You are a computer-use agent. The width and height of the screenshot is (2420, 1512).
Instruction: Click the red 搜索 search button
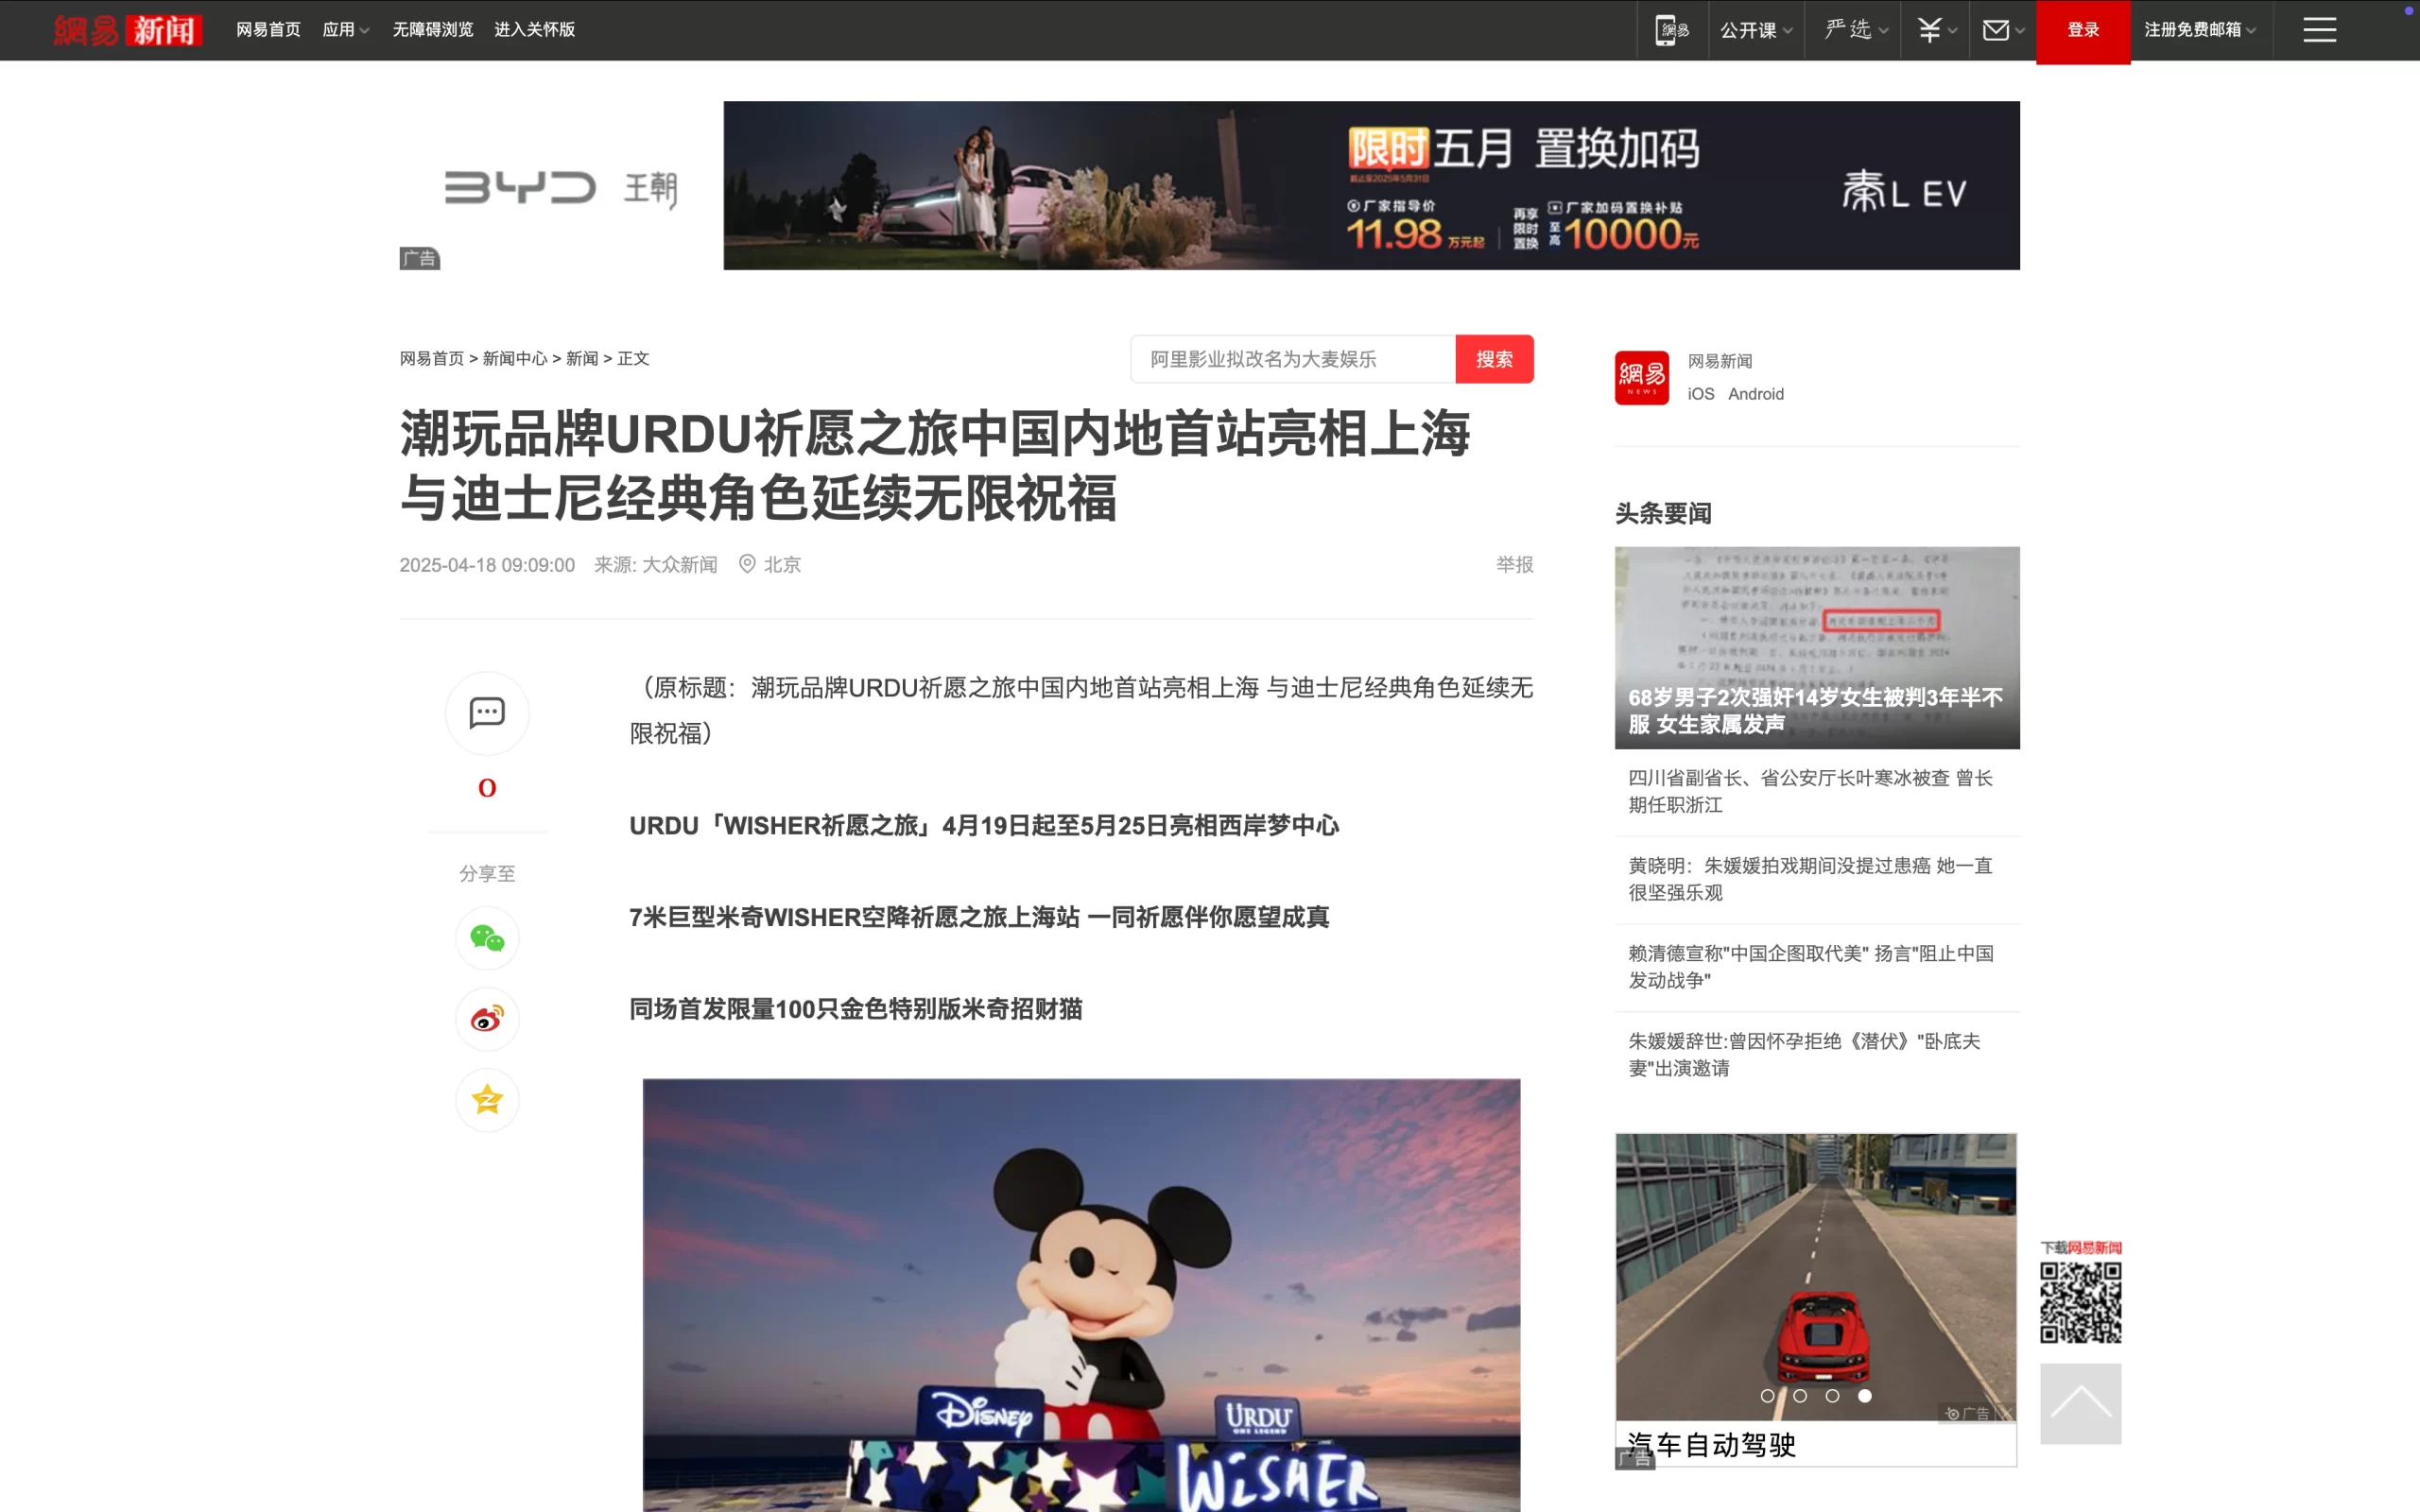pyautogui.click(x=1494, y=359)
